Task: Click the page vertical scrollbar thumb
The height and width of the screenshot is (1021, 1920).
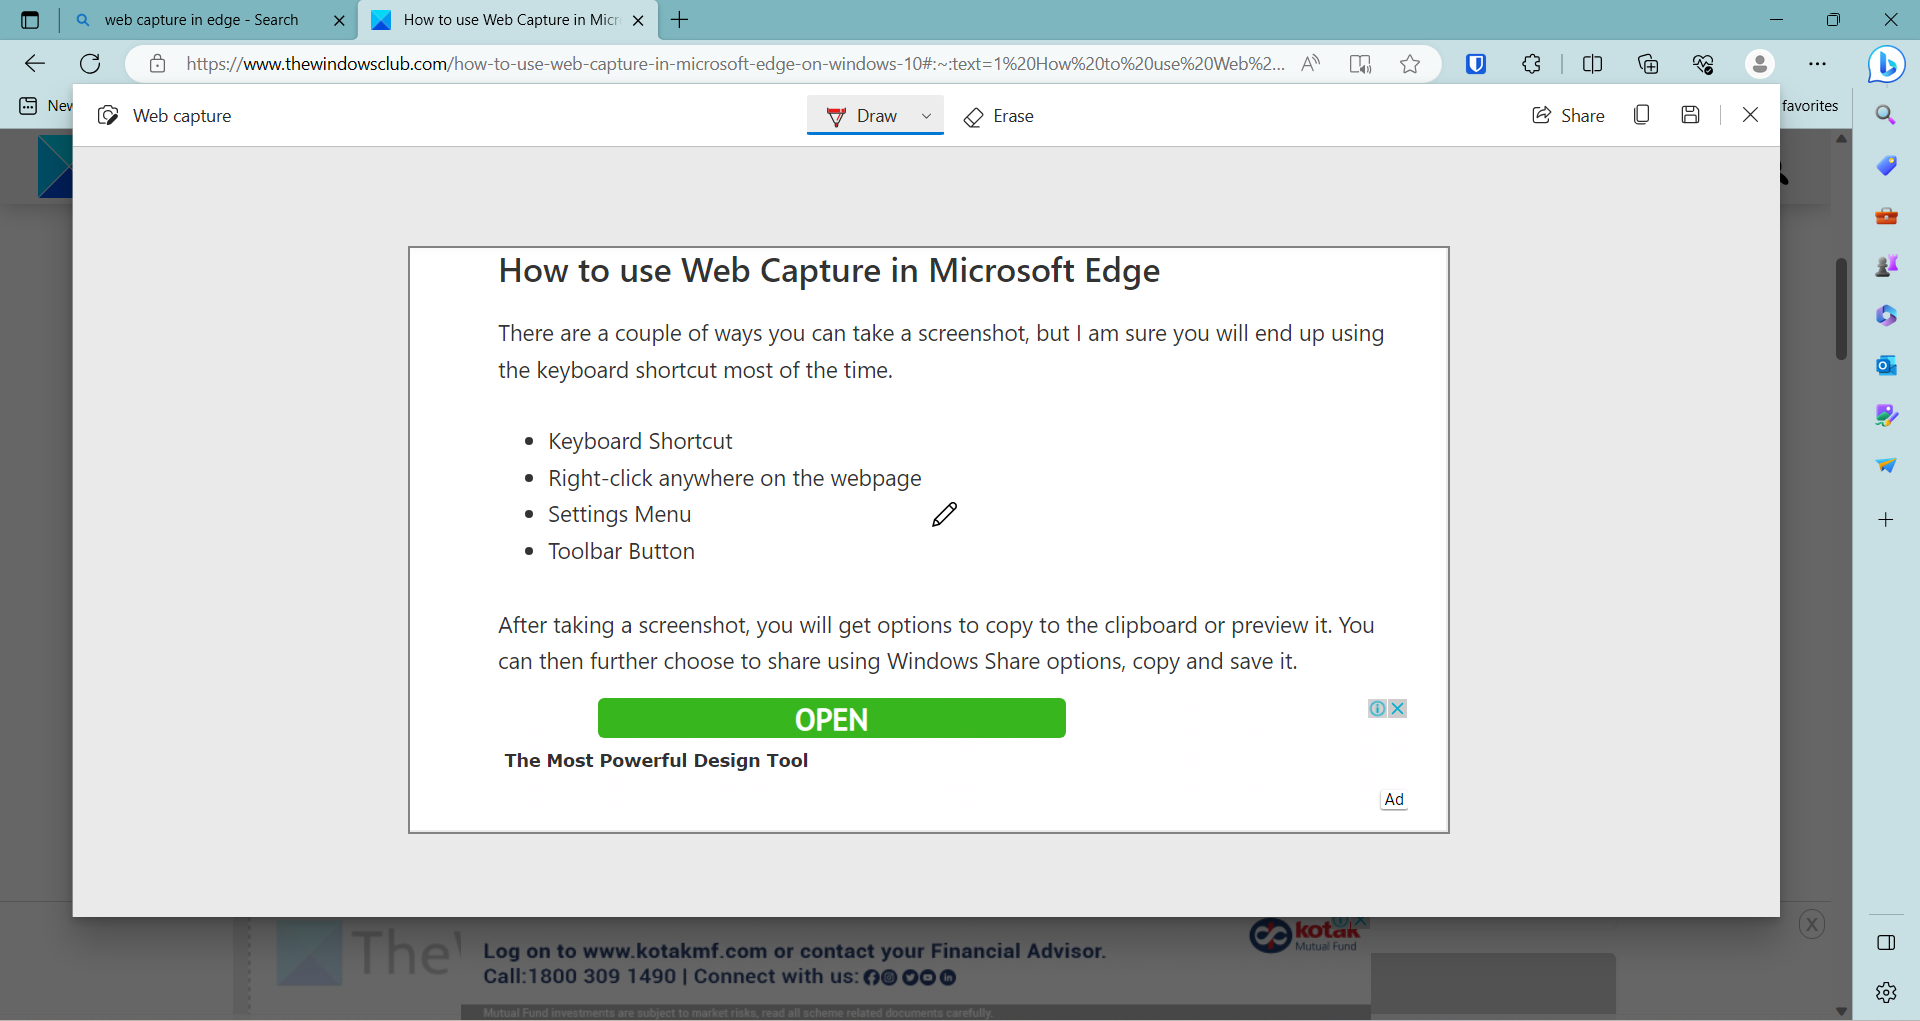Action: (x=1841, y=308)
